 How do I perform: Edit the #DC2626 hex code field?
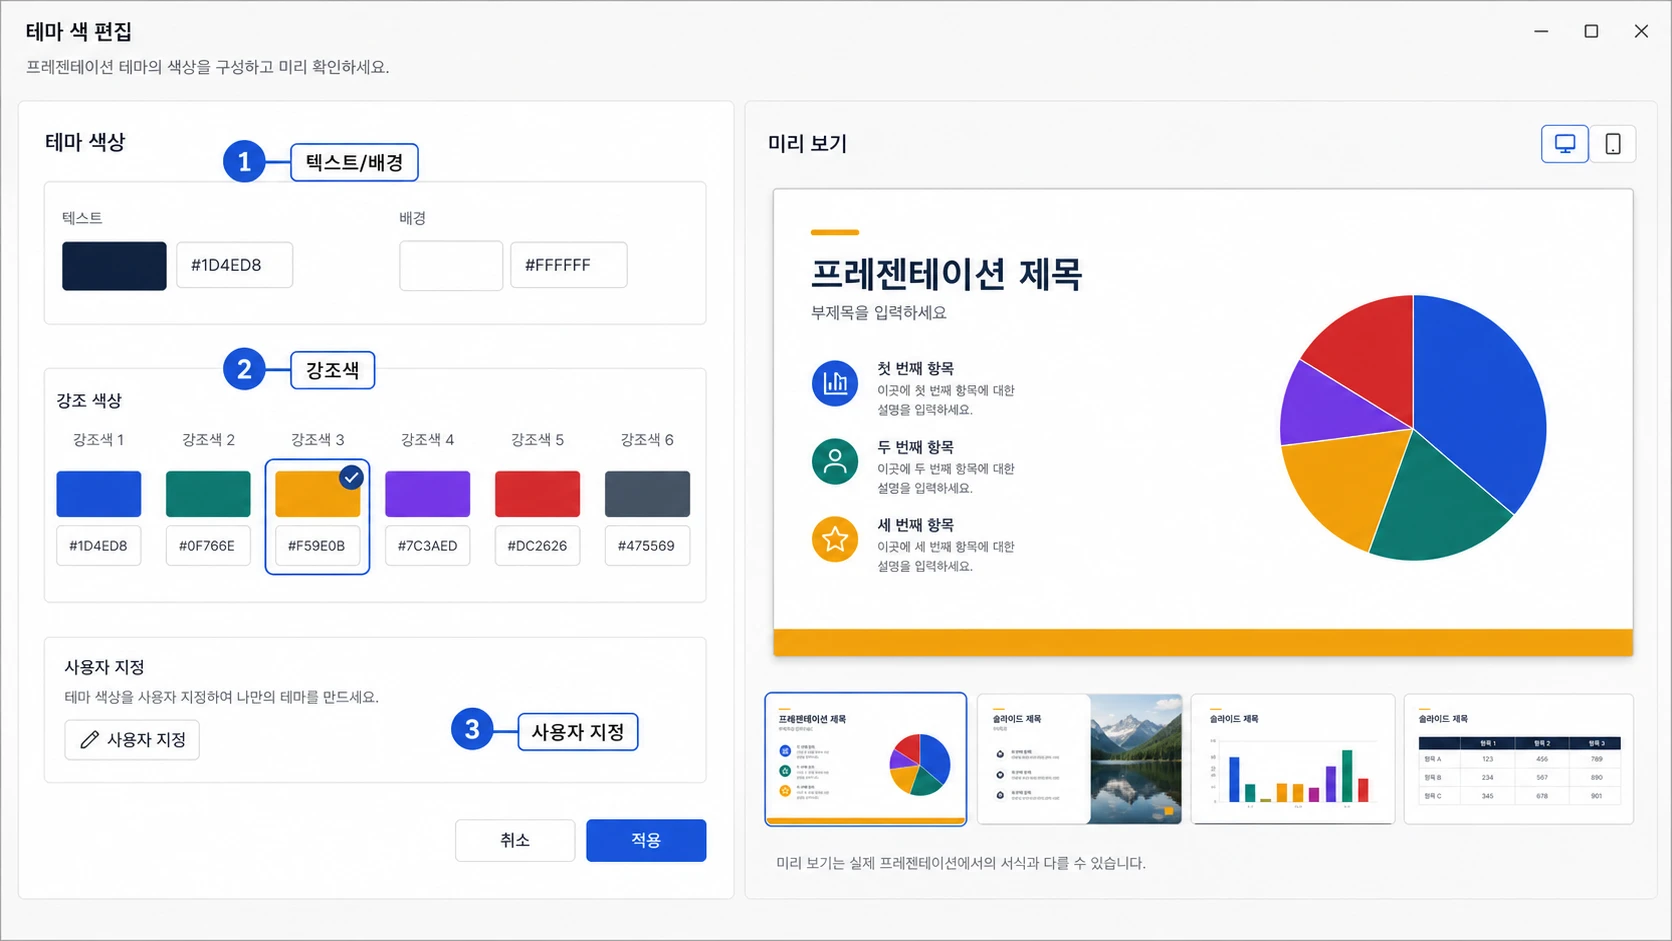pos(537,546)
